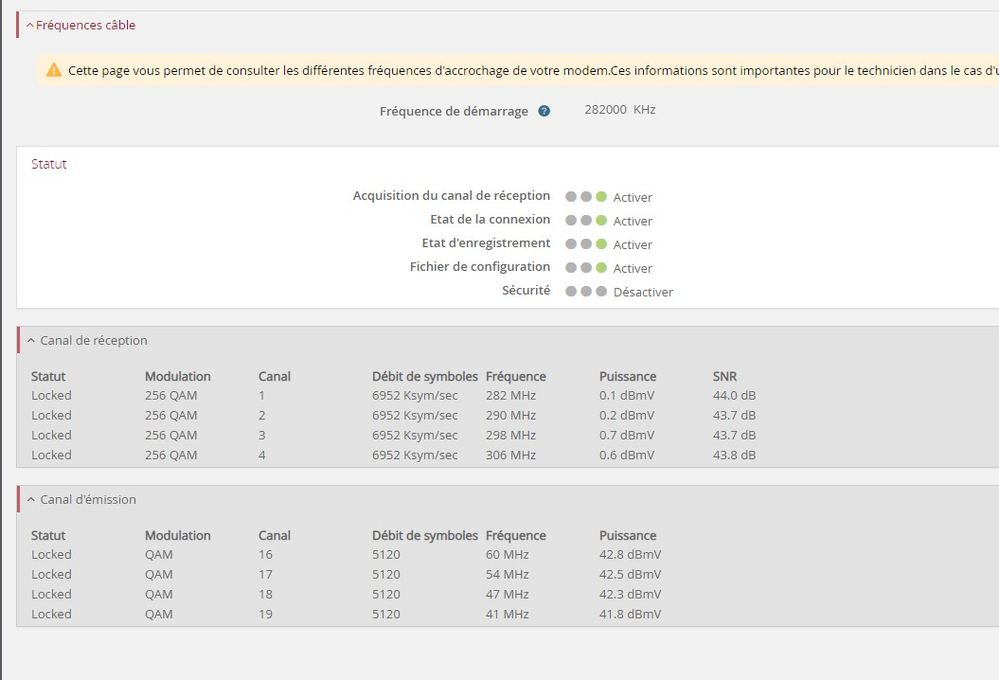Collapse the Canal d'émission panel
Viewport: 999px width, 680px height.
pos(31,500)
